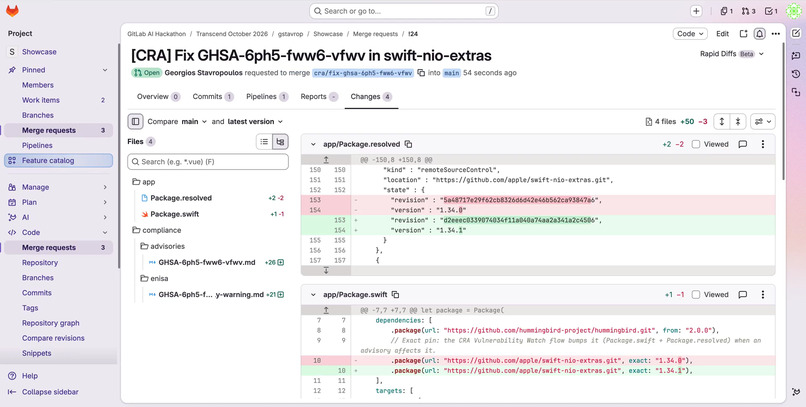806x407 pixels.
Task: Open merge requests counter icon in top bar
Action: (748, 11)
